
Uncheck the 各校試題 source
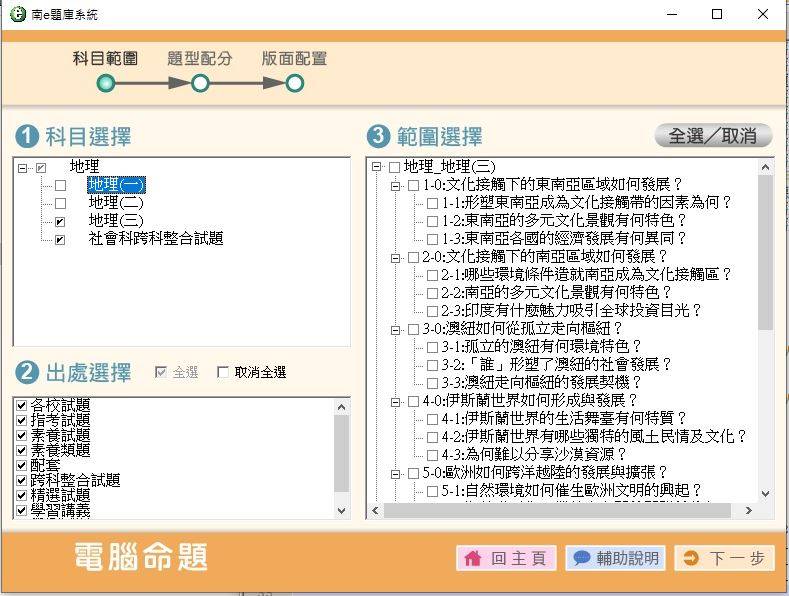(22, 405)
